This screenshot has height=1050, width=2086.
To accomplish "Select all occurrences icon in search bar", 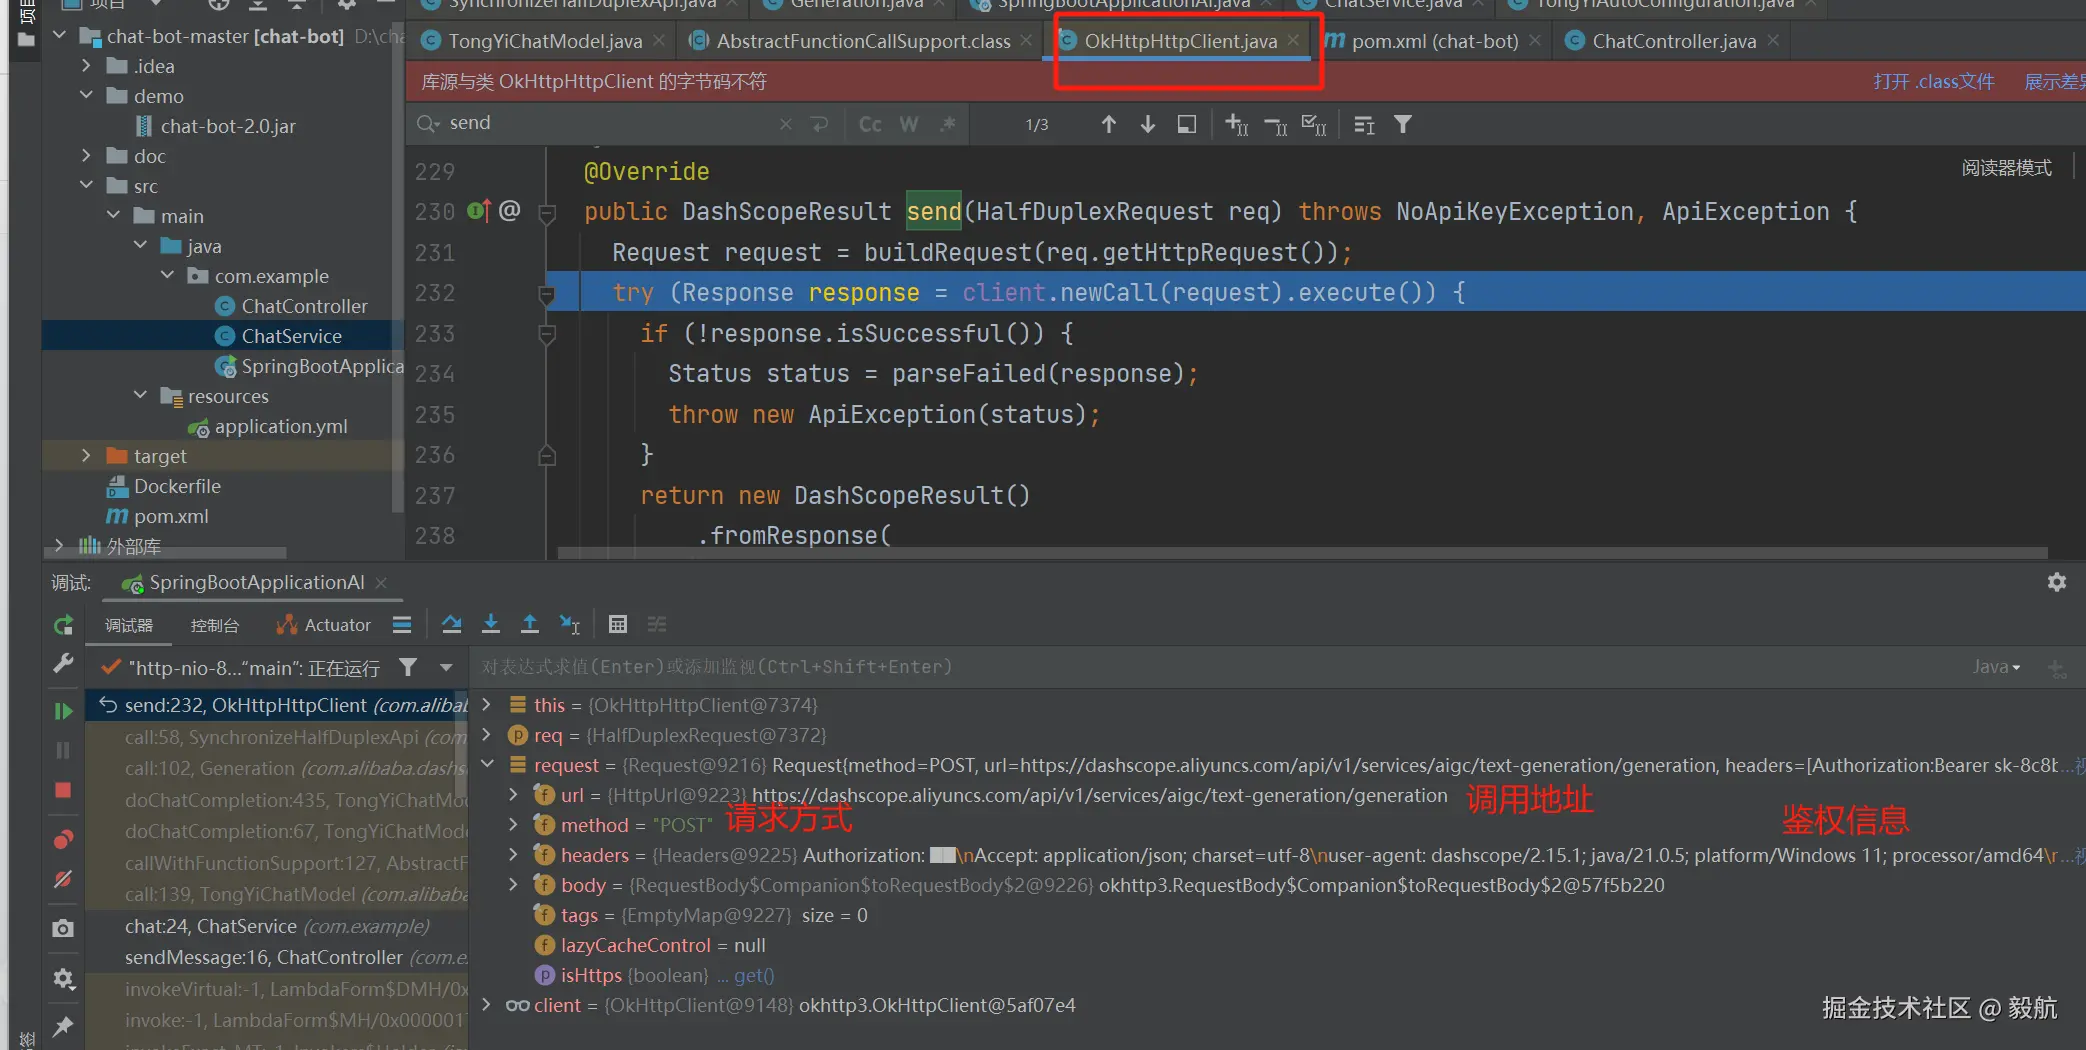I will point(1314,124).
